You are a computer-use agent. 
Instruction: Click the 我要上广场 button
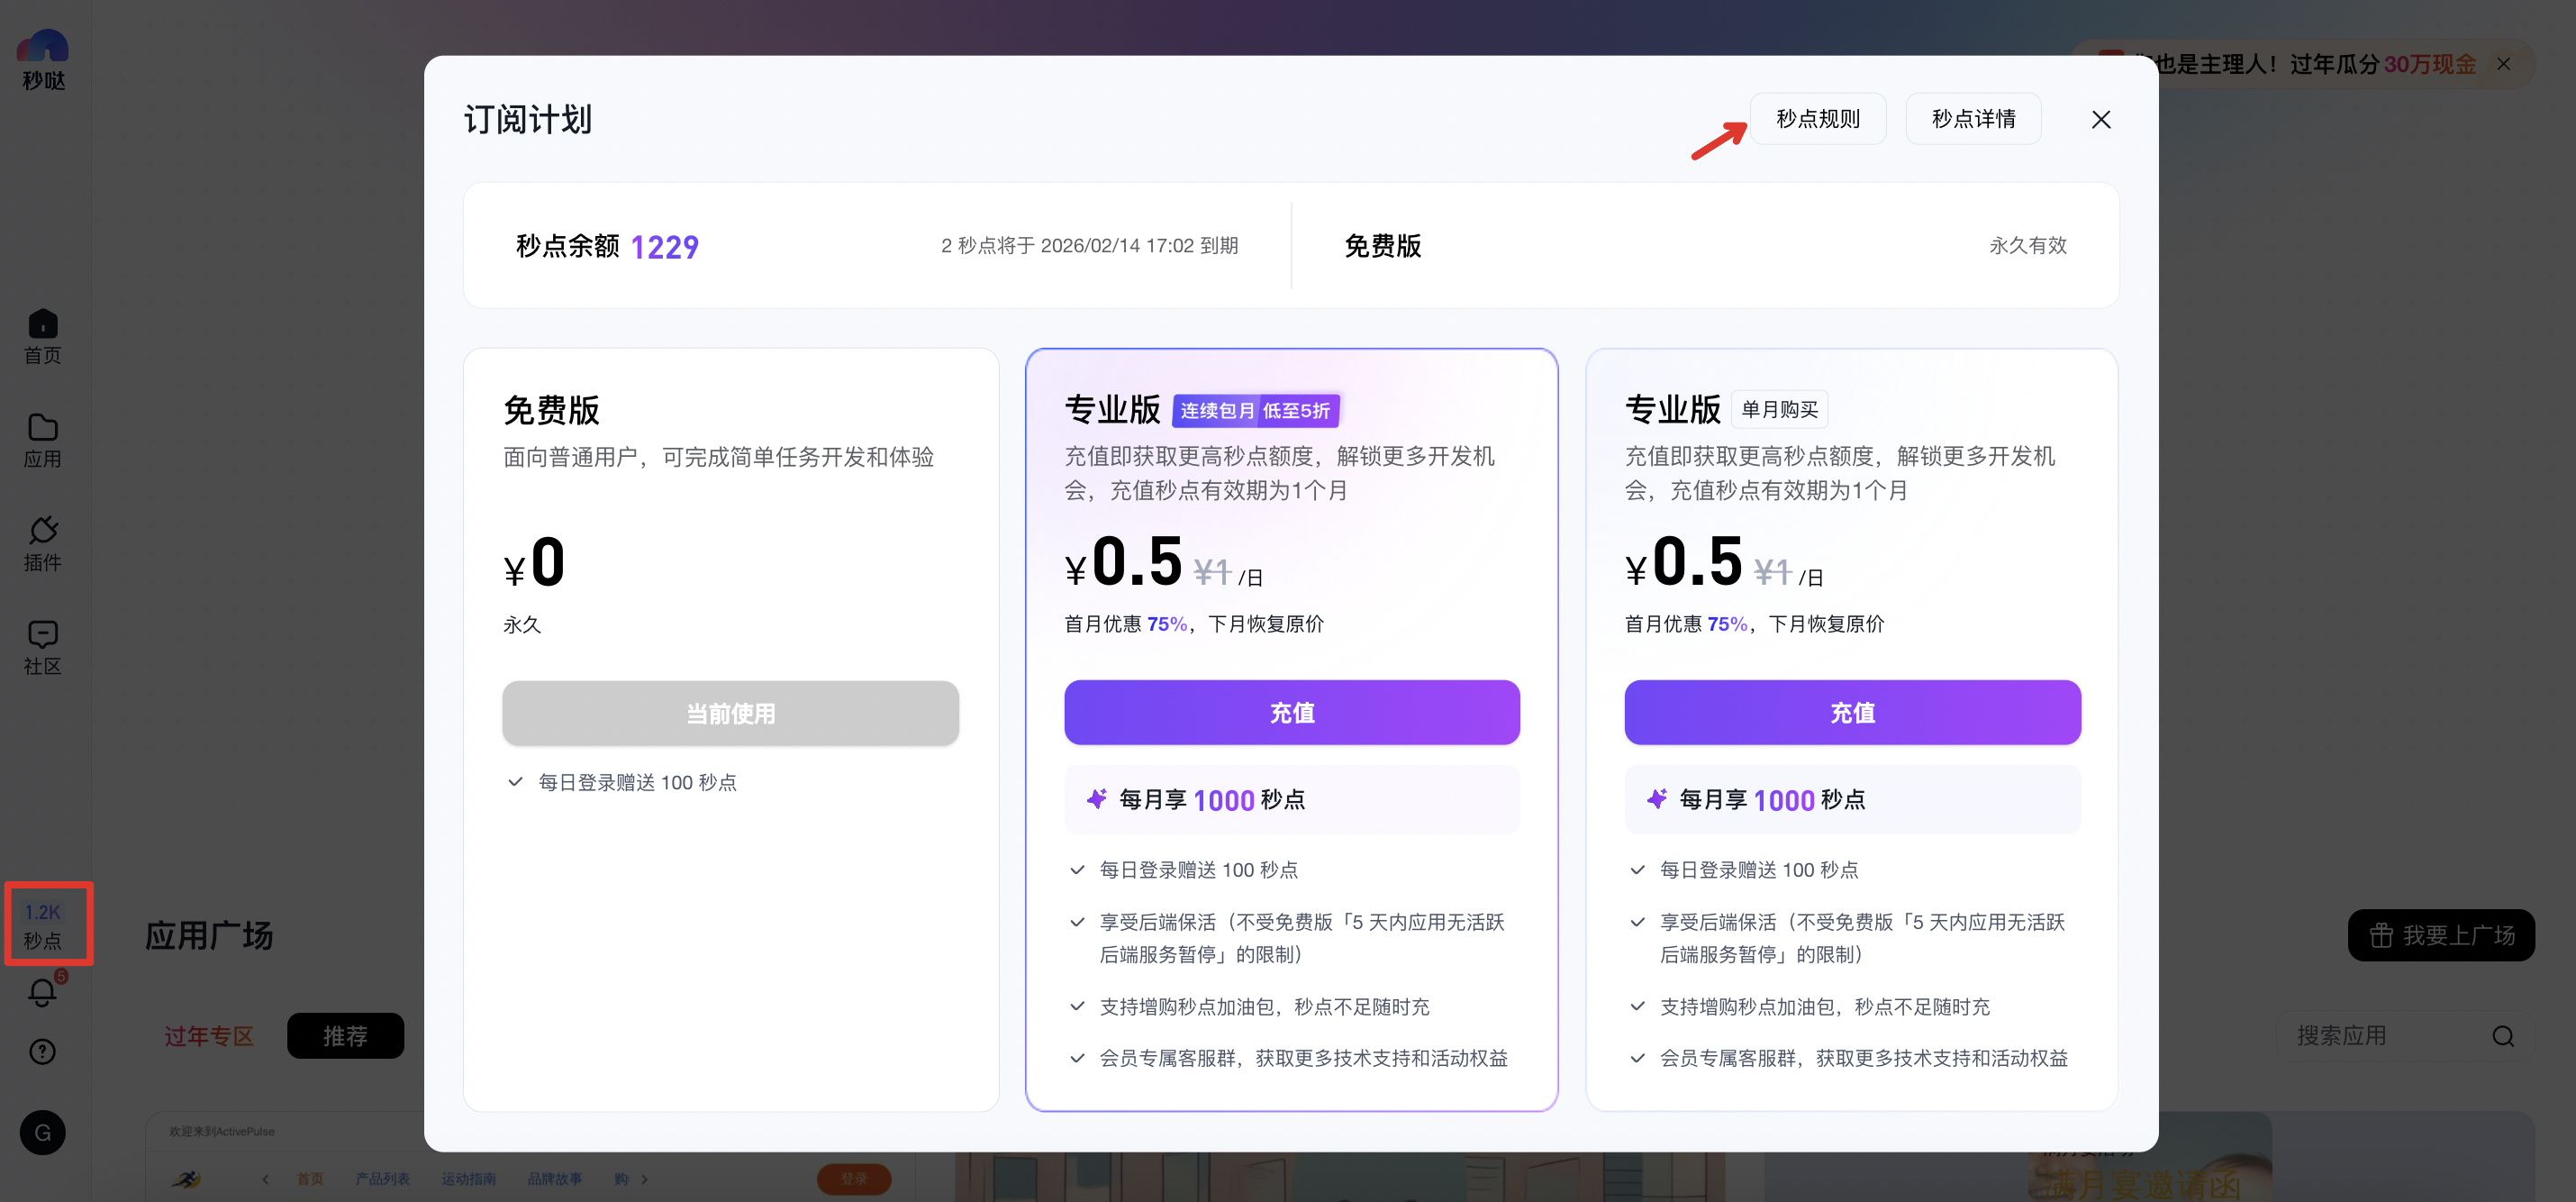pyautogui.click(x=2440, y=935)
